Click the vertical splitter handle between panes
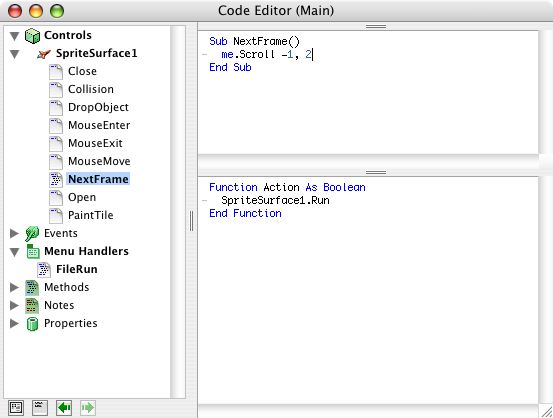 click(x=192, y=221)
